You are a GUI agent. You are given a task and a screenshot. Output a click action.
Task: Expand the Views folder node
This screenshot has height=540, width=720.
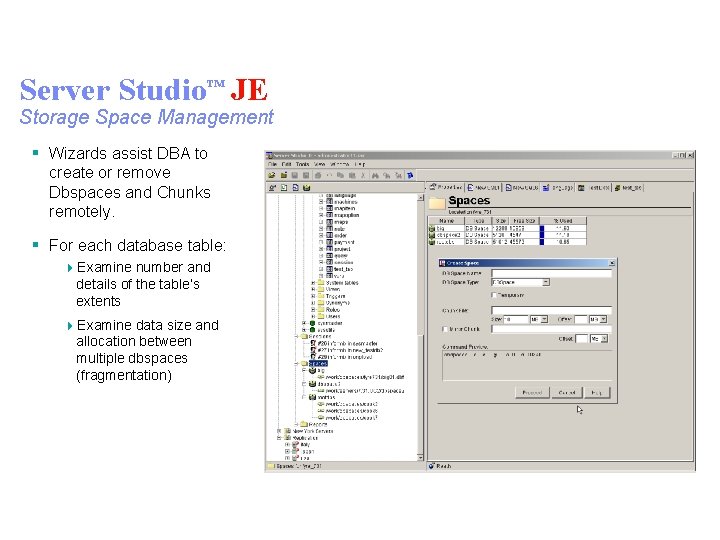313,289
